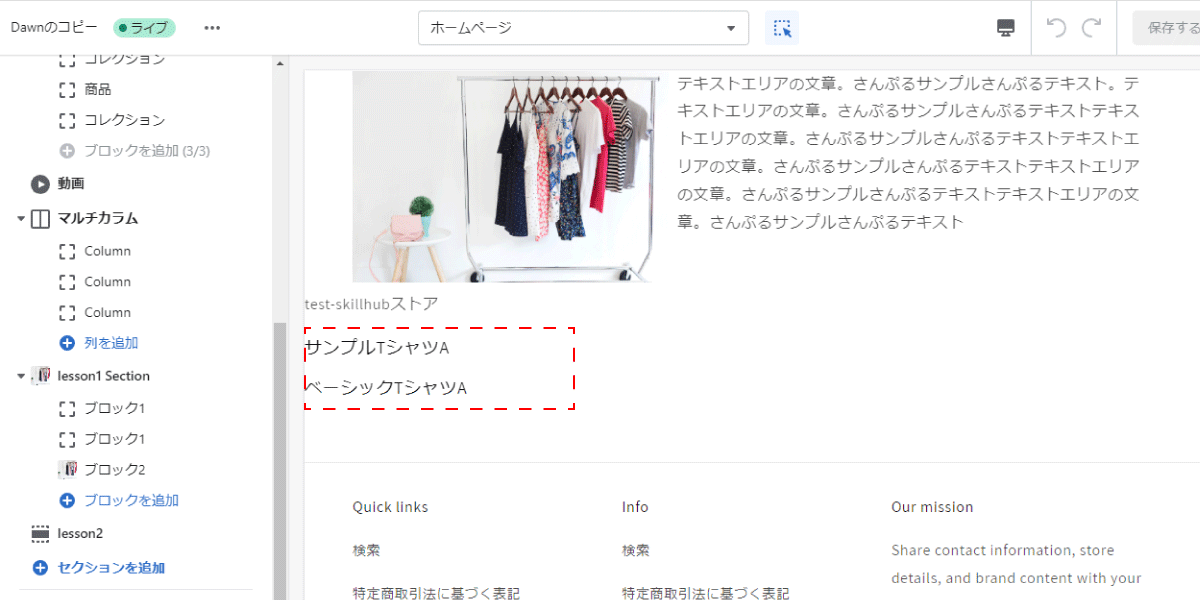Click the 動画 section play icon

[x=40, y=184]
